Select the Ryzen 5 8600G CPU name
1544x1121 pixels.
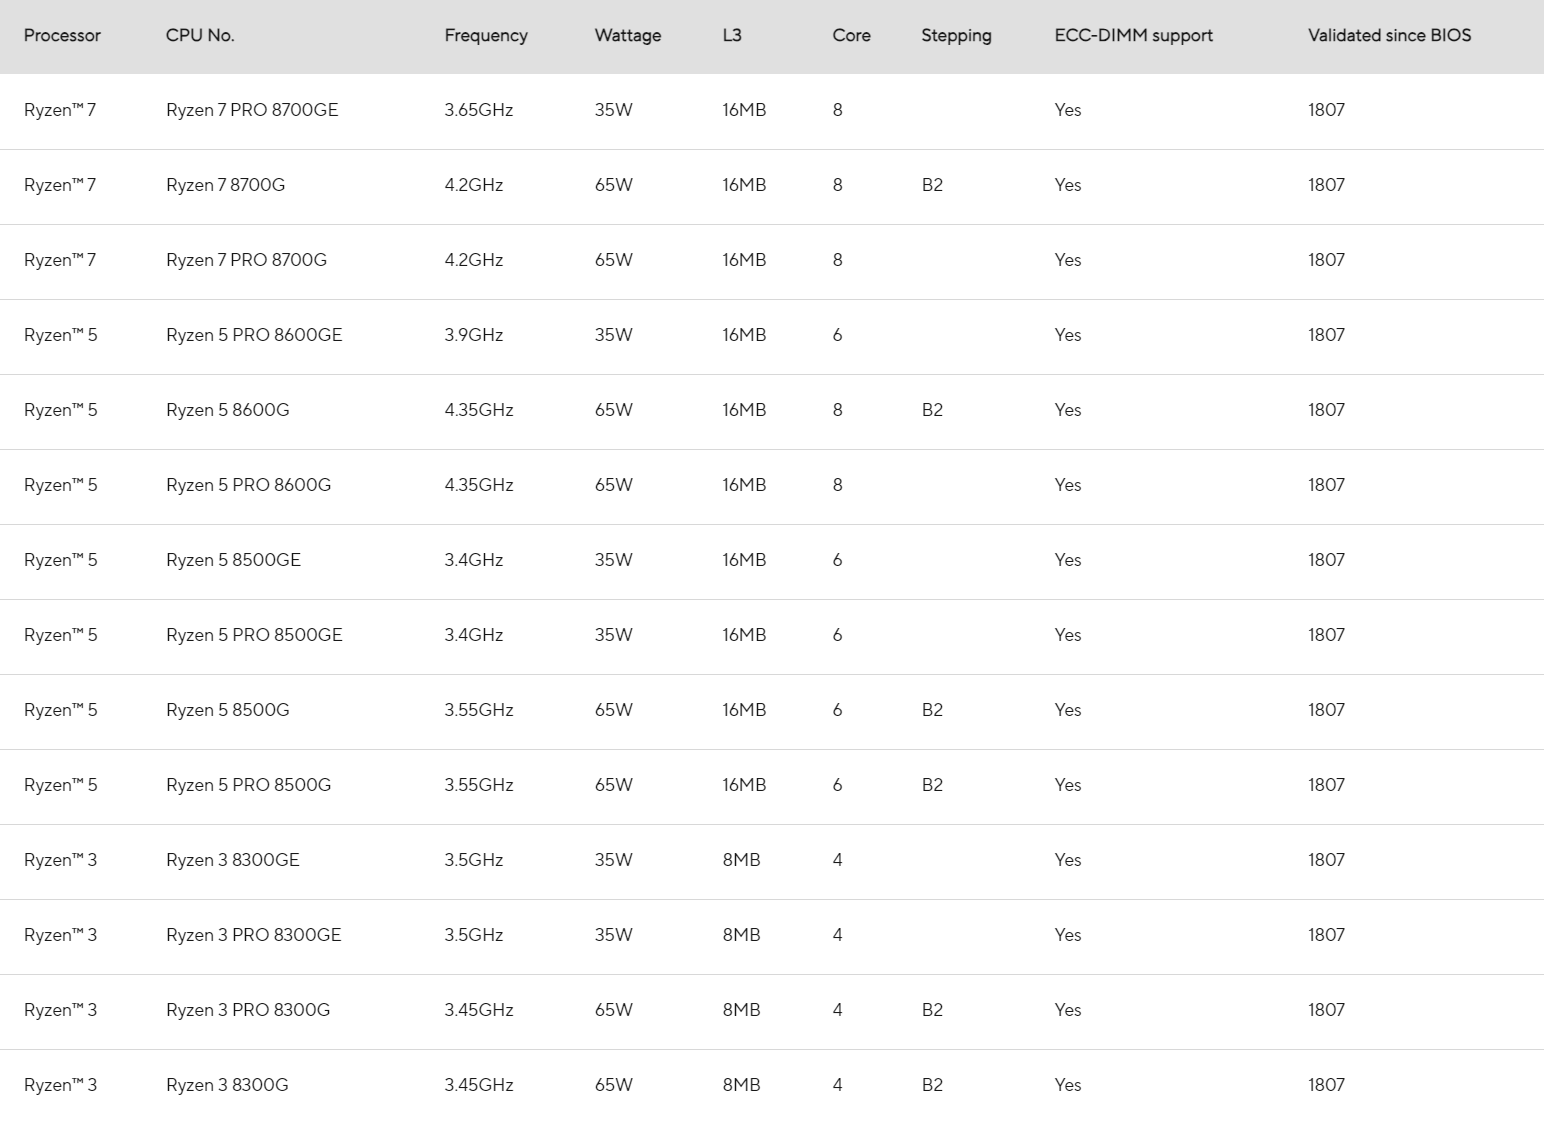(x=227, y=410)
